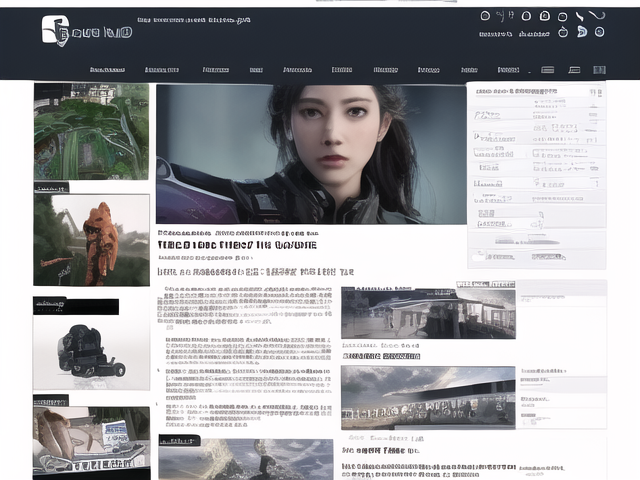This screenshot has width=640, height=480.
Task: Open the aerial green landscape thumbnail
Action: pyautogui.click(x=91, y=131)
